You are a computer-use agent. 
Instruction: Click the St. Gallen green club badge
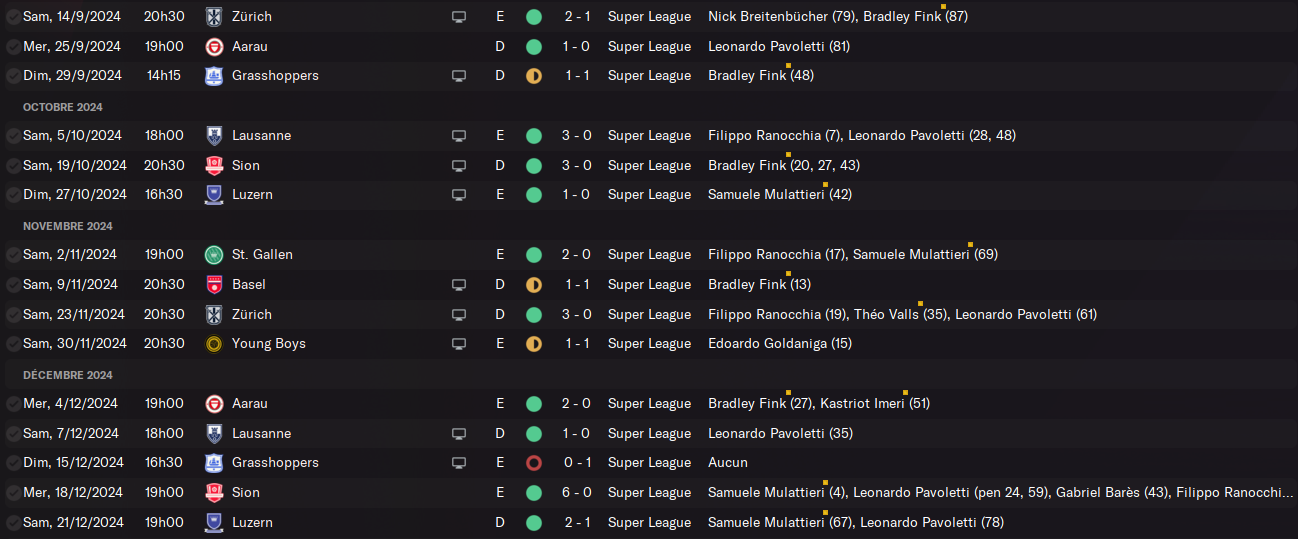[214, 255]
